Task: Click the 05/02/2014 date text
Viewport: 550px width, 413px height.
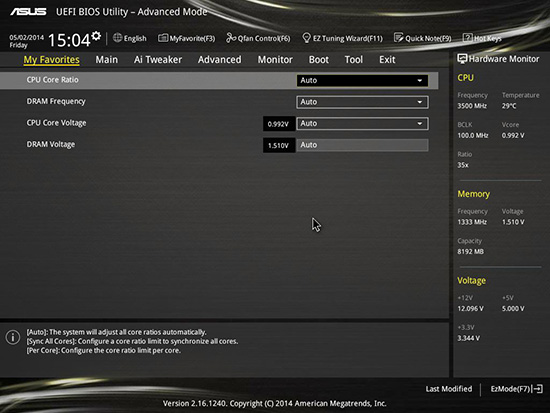Action: coord(27,37)
